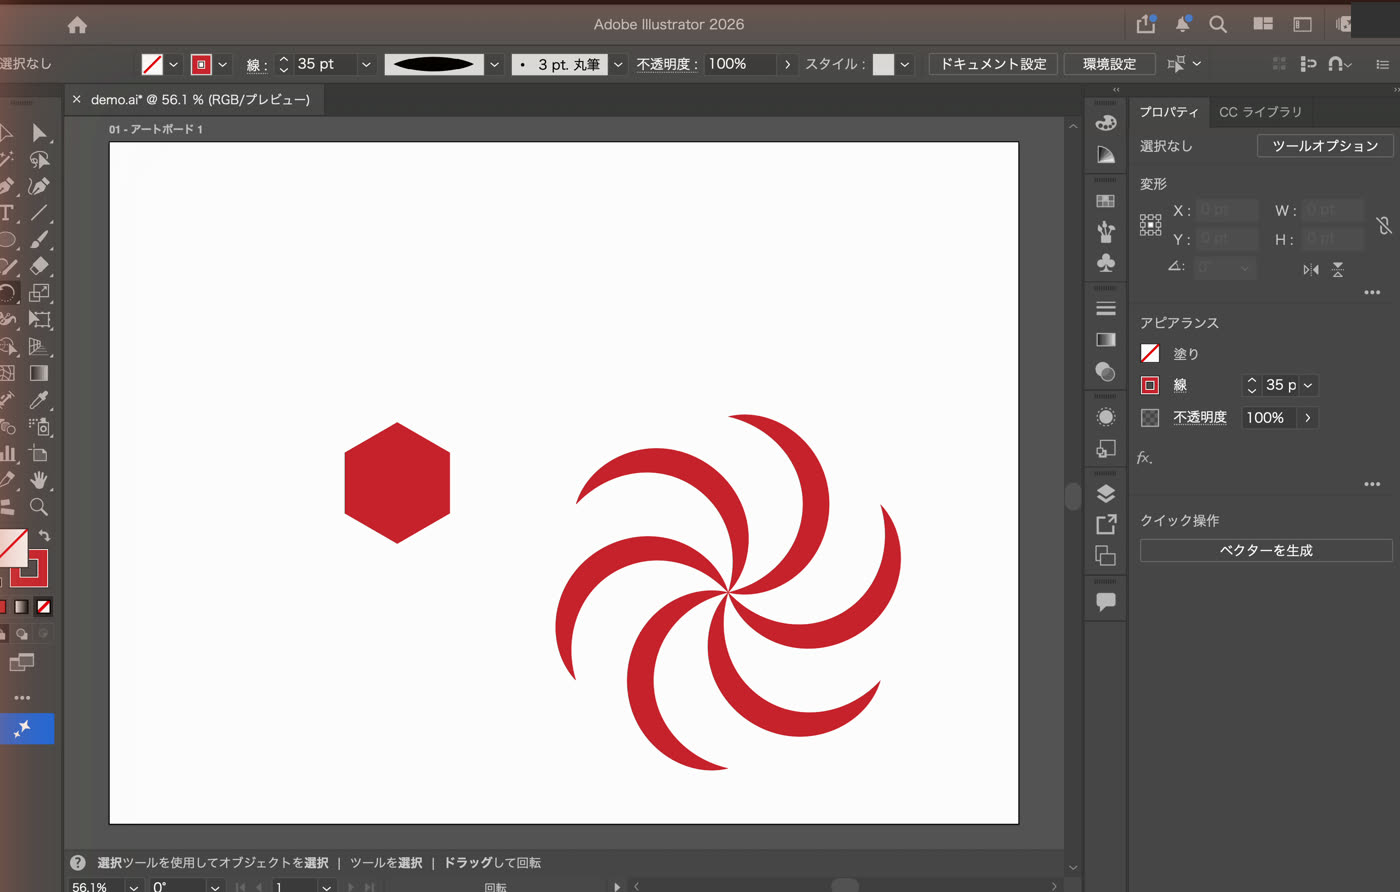
Task: Expand the brush definition dropdown
Action: click(618, 64)
